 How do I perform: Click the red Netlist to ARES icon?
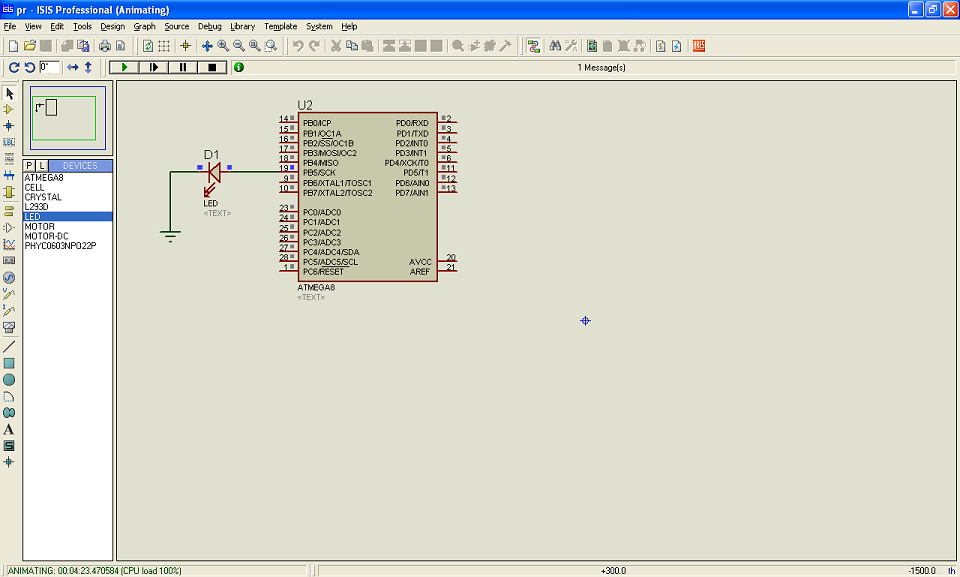[699, 46]
